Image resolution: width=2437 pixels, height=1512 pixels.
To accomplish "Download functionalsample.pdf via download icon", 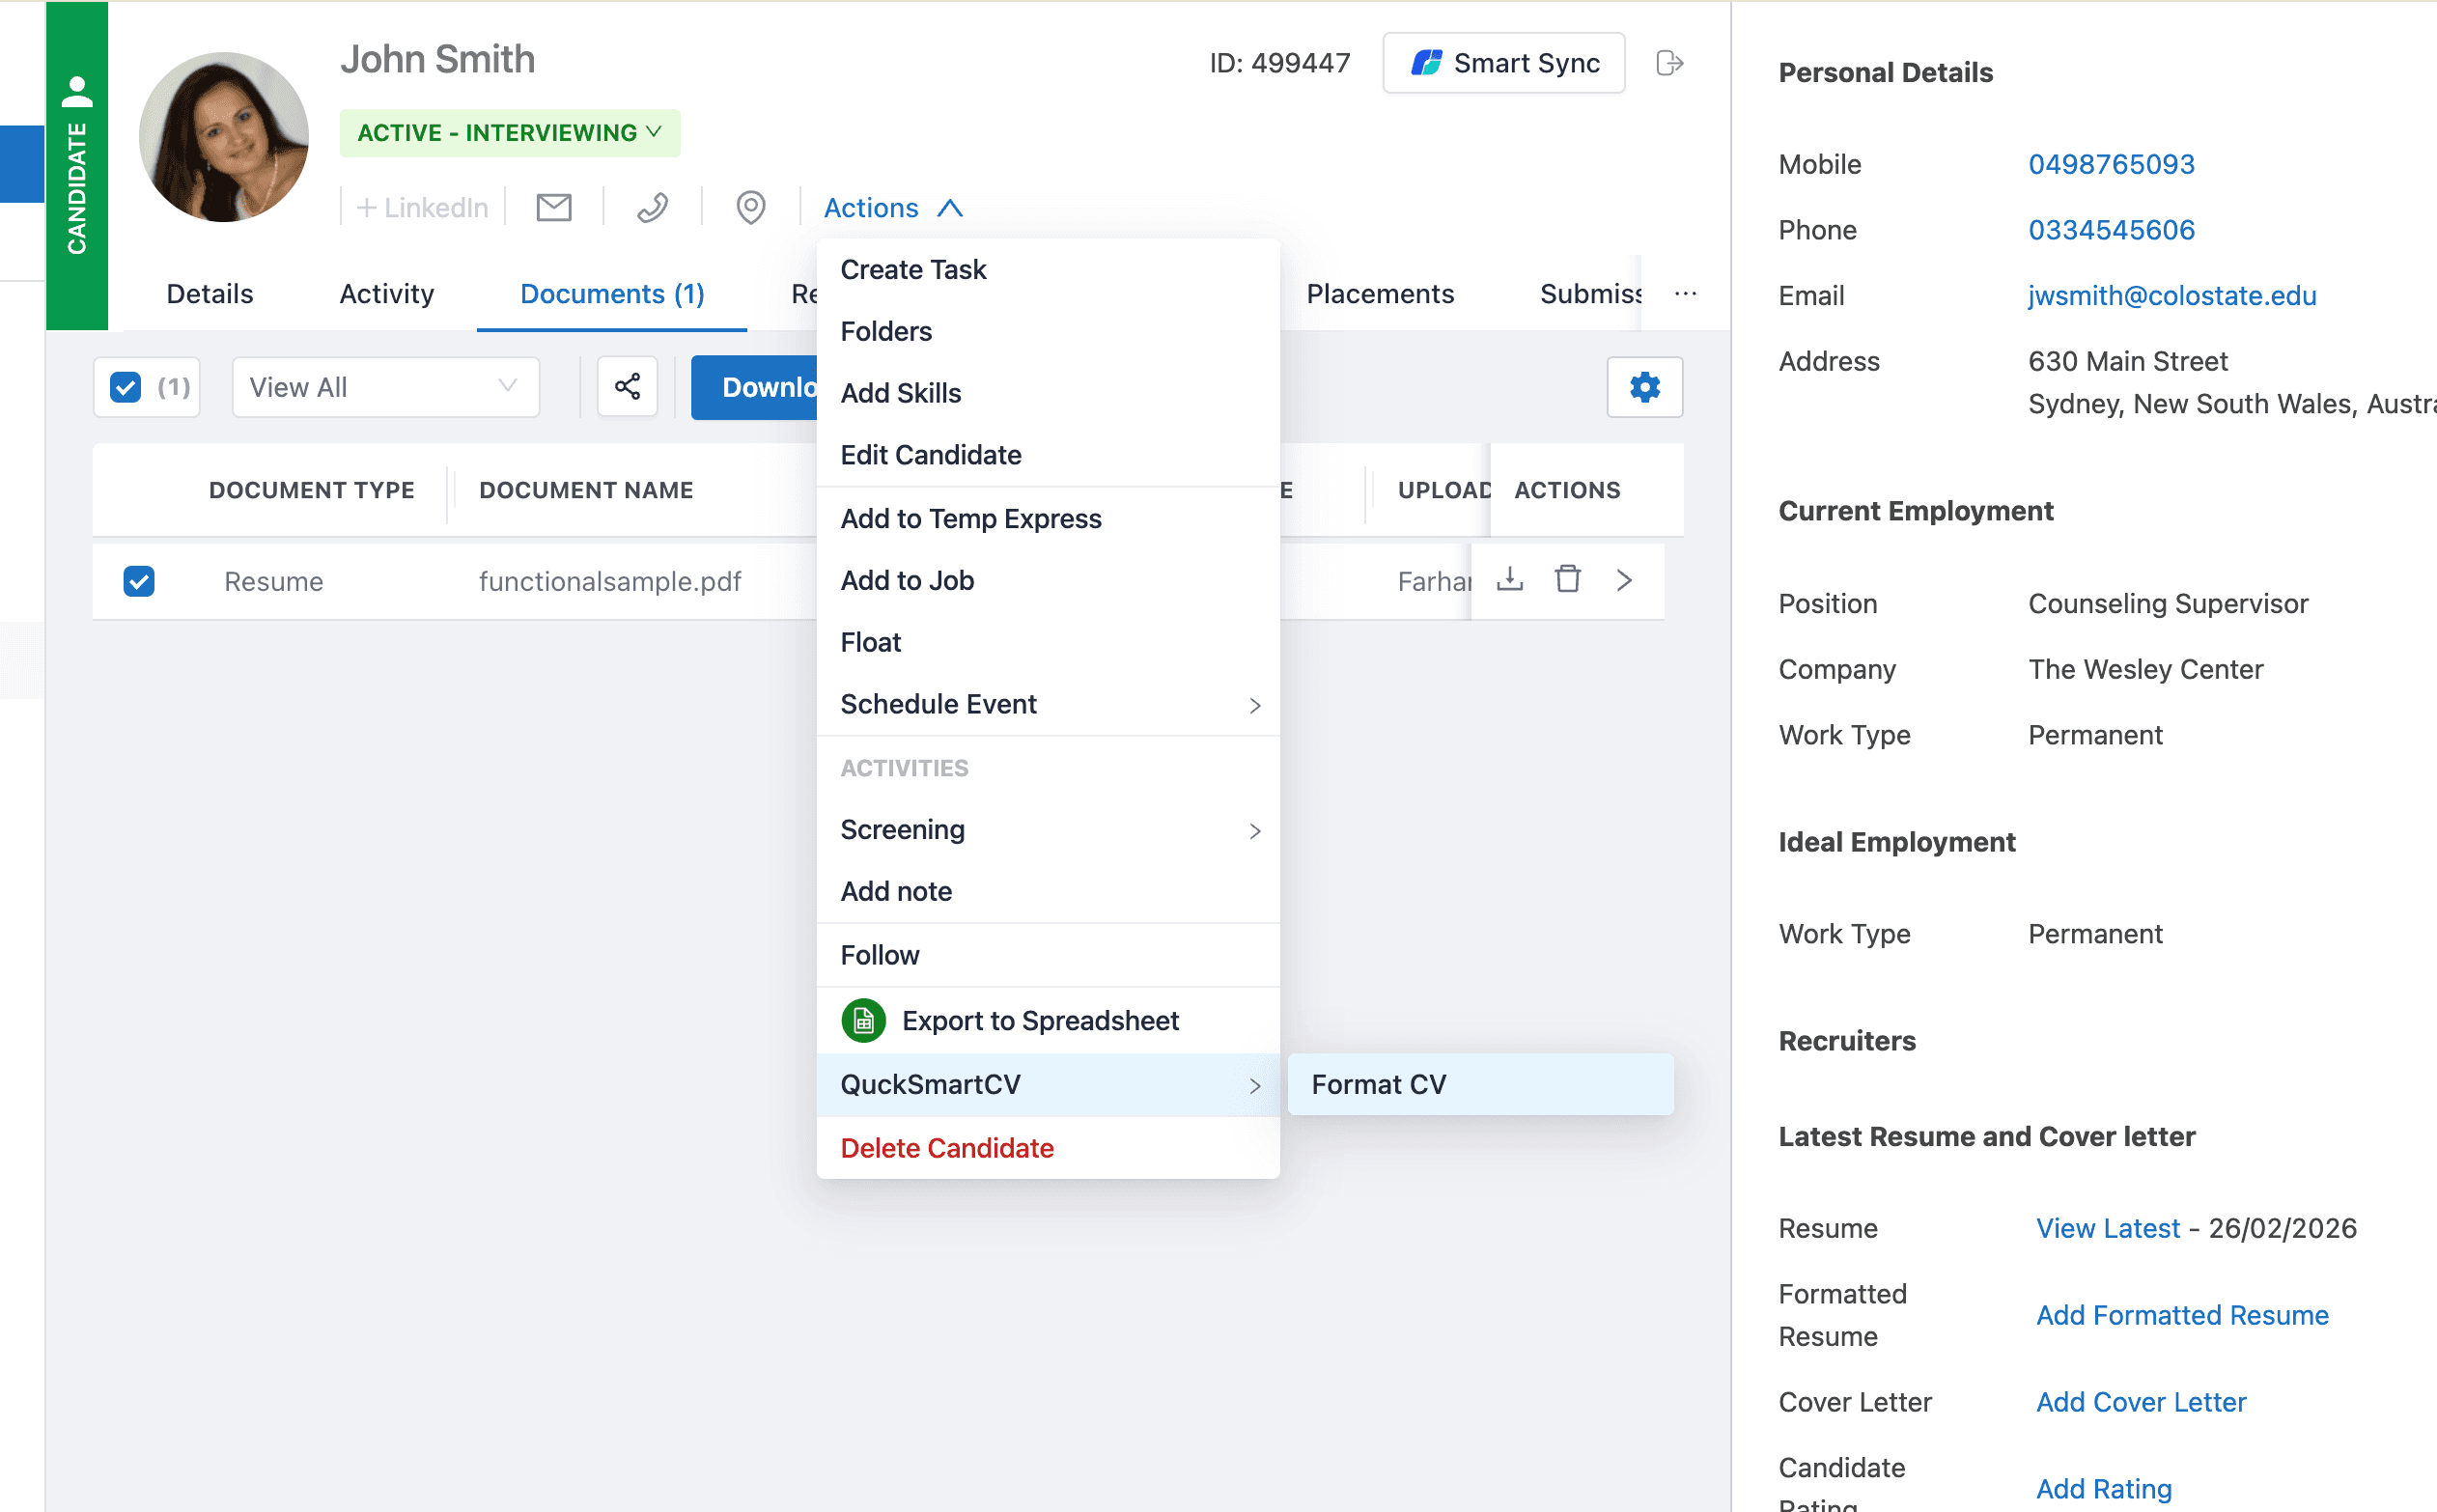I will 1510,579.
